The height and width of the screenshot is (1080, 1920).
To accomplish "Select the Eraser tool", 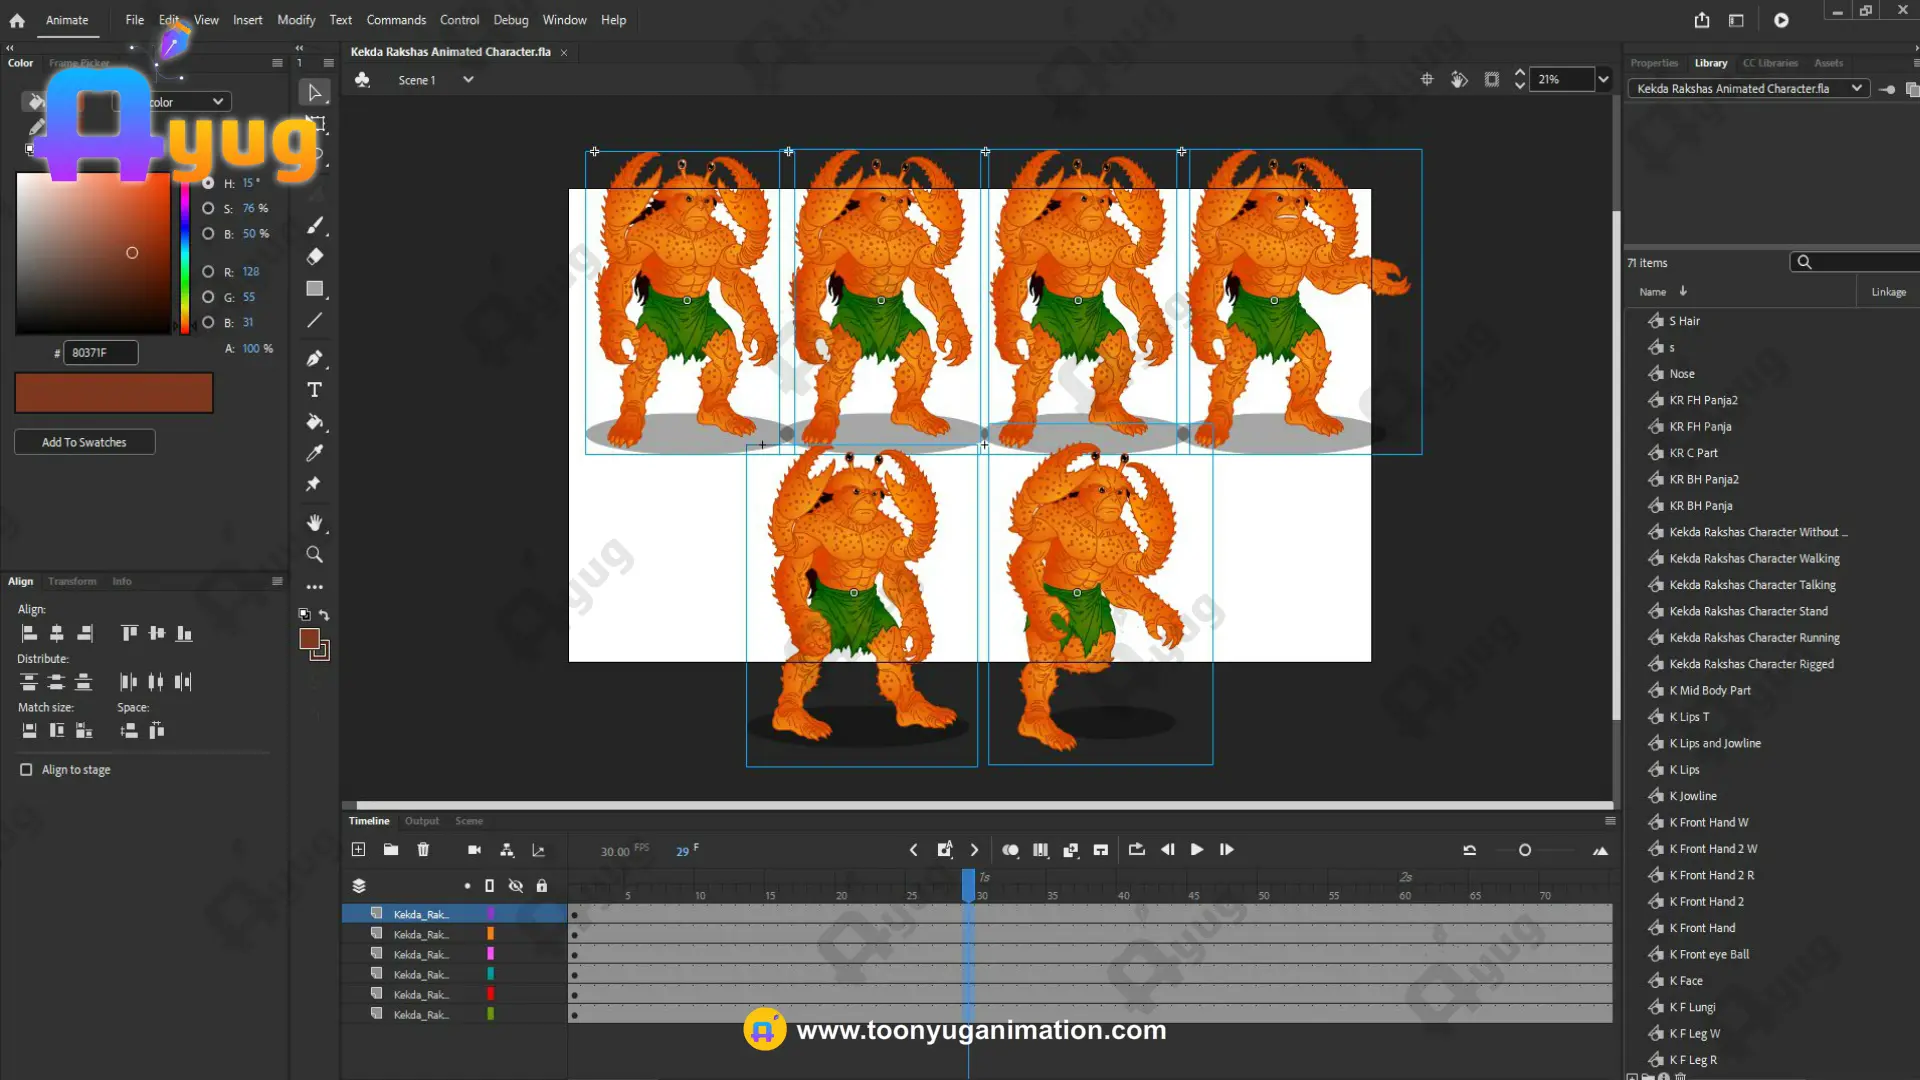I will 314,257.
